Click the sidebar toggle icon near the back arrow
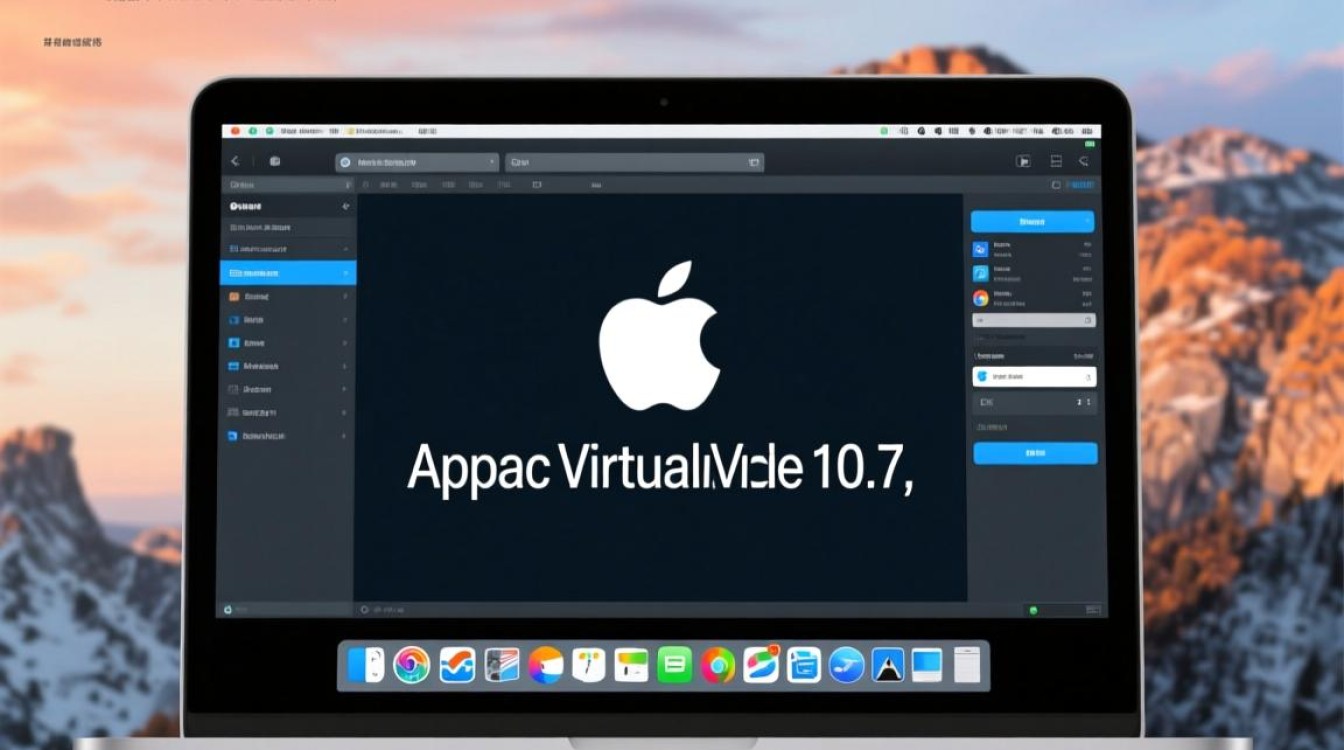 pos(275,160)
